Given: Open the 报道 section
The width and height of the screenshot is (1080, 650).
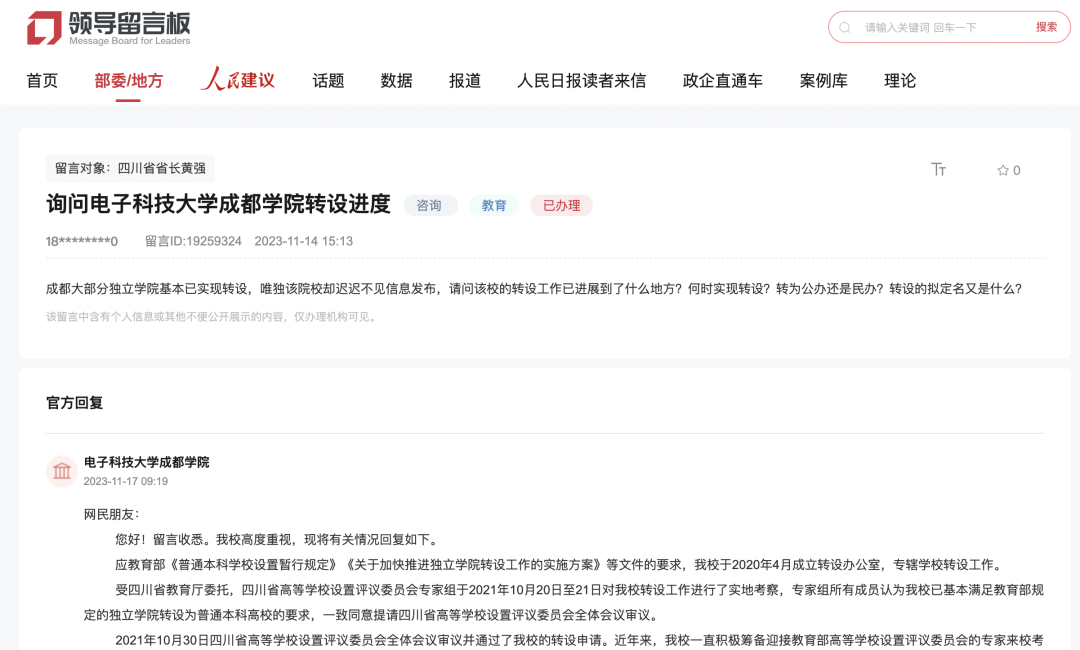Looking at the screenshot, I should [464, 80].
